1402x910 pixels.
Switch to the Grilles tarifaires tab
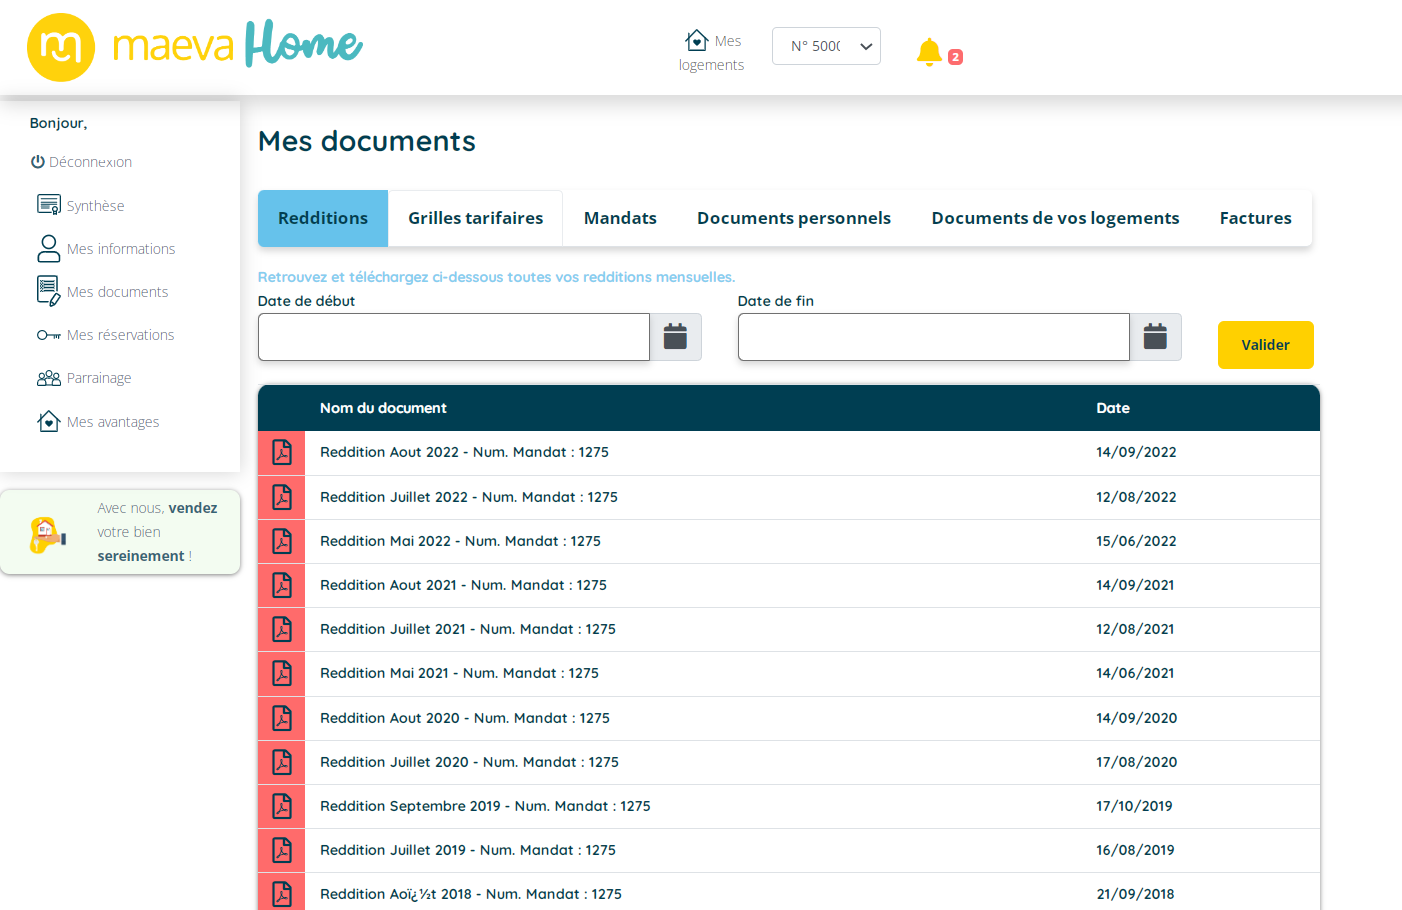tap(475, 218)
